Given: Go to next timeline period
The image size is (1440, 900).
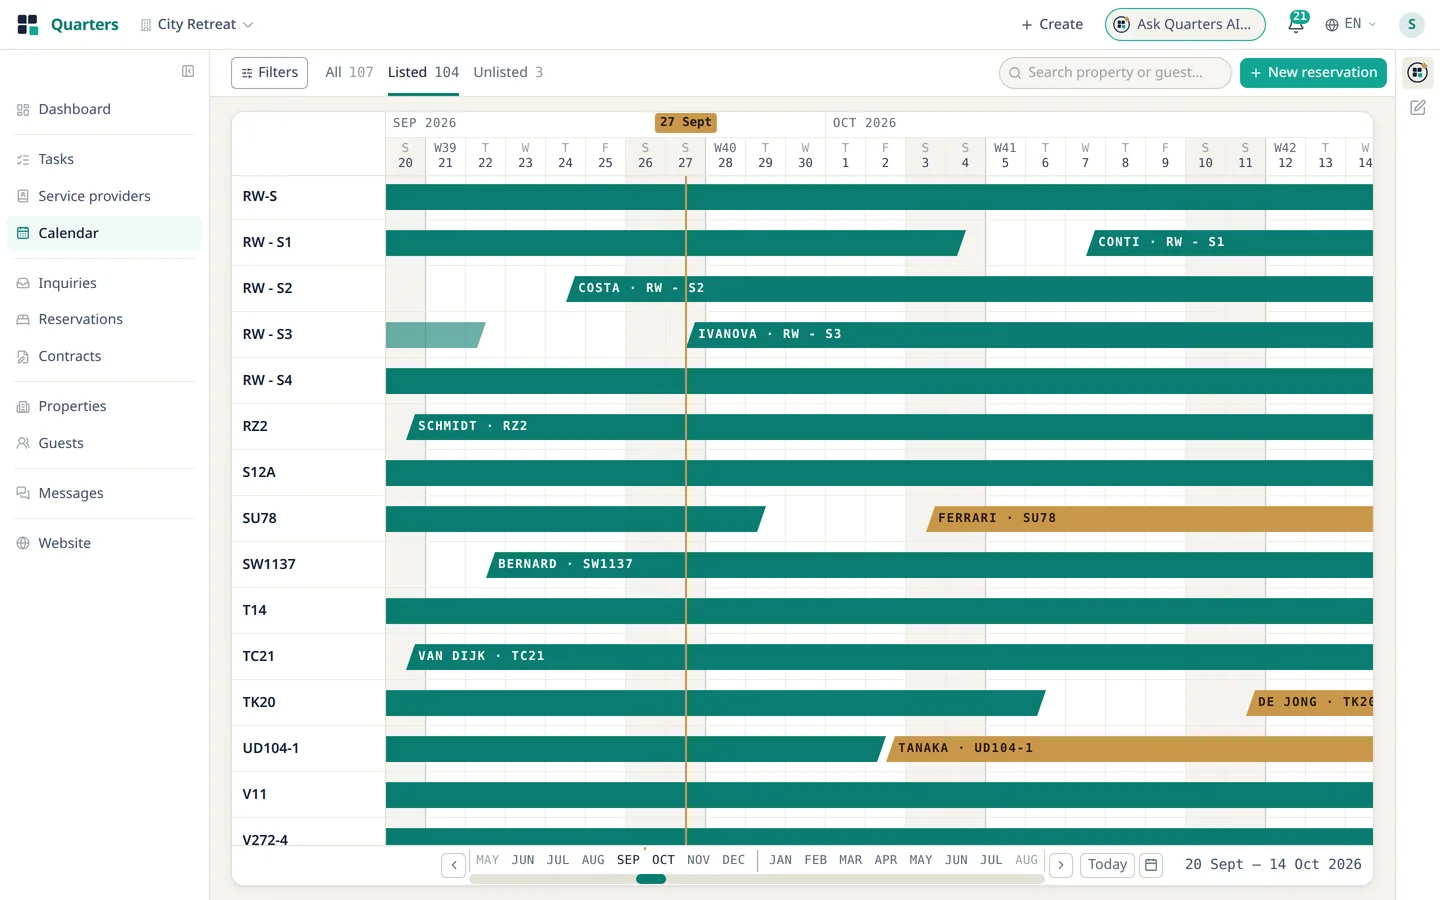Looking at the screenshot, I should [x=1061, y=865].
